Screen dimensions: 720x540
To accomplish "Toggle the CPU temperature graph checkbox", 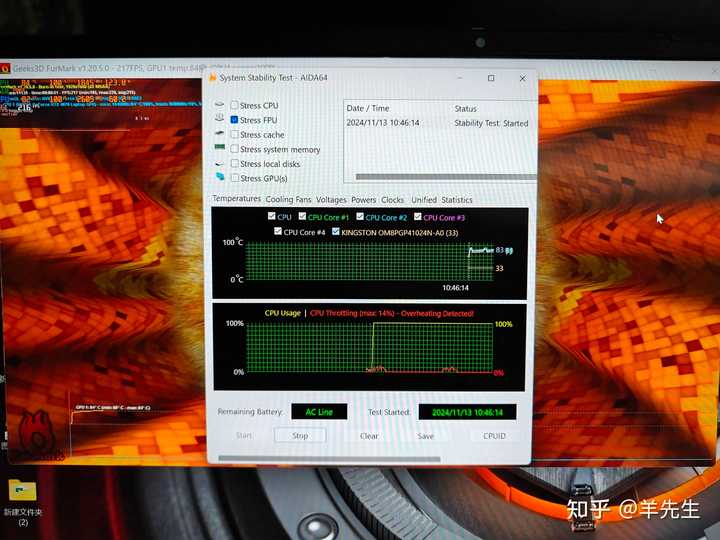I will coord(271,216).
